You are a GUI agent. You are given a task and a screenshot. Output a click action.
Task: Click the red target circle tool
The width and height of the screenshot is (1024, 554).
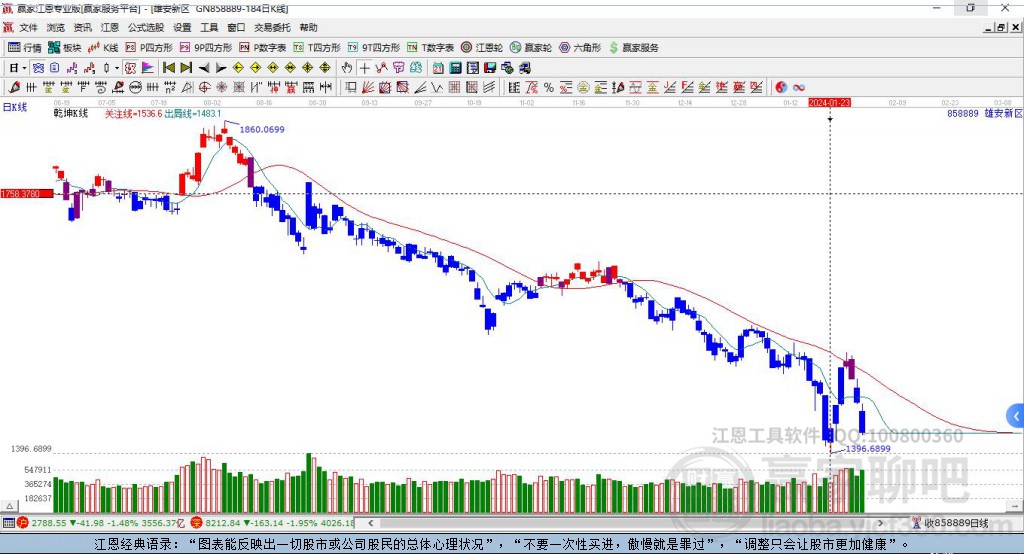pos(204,88)
